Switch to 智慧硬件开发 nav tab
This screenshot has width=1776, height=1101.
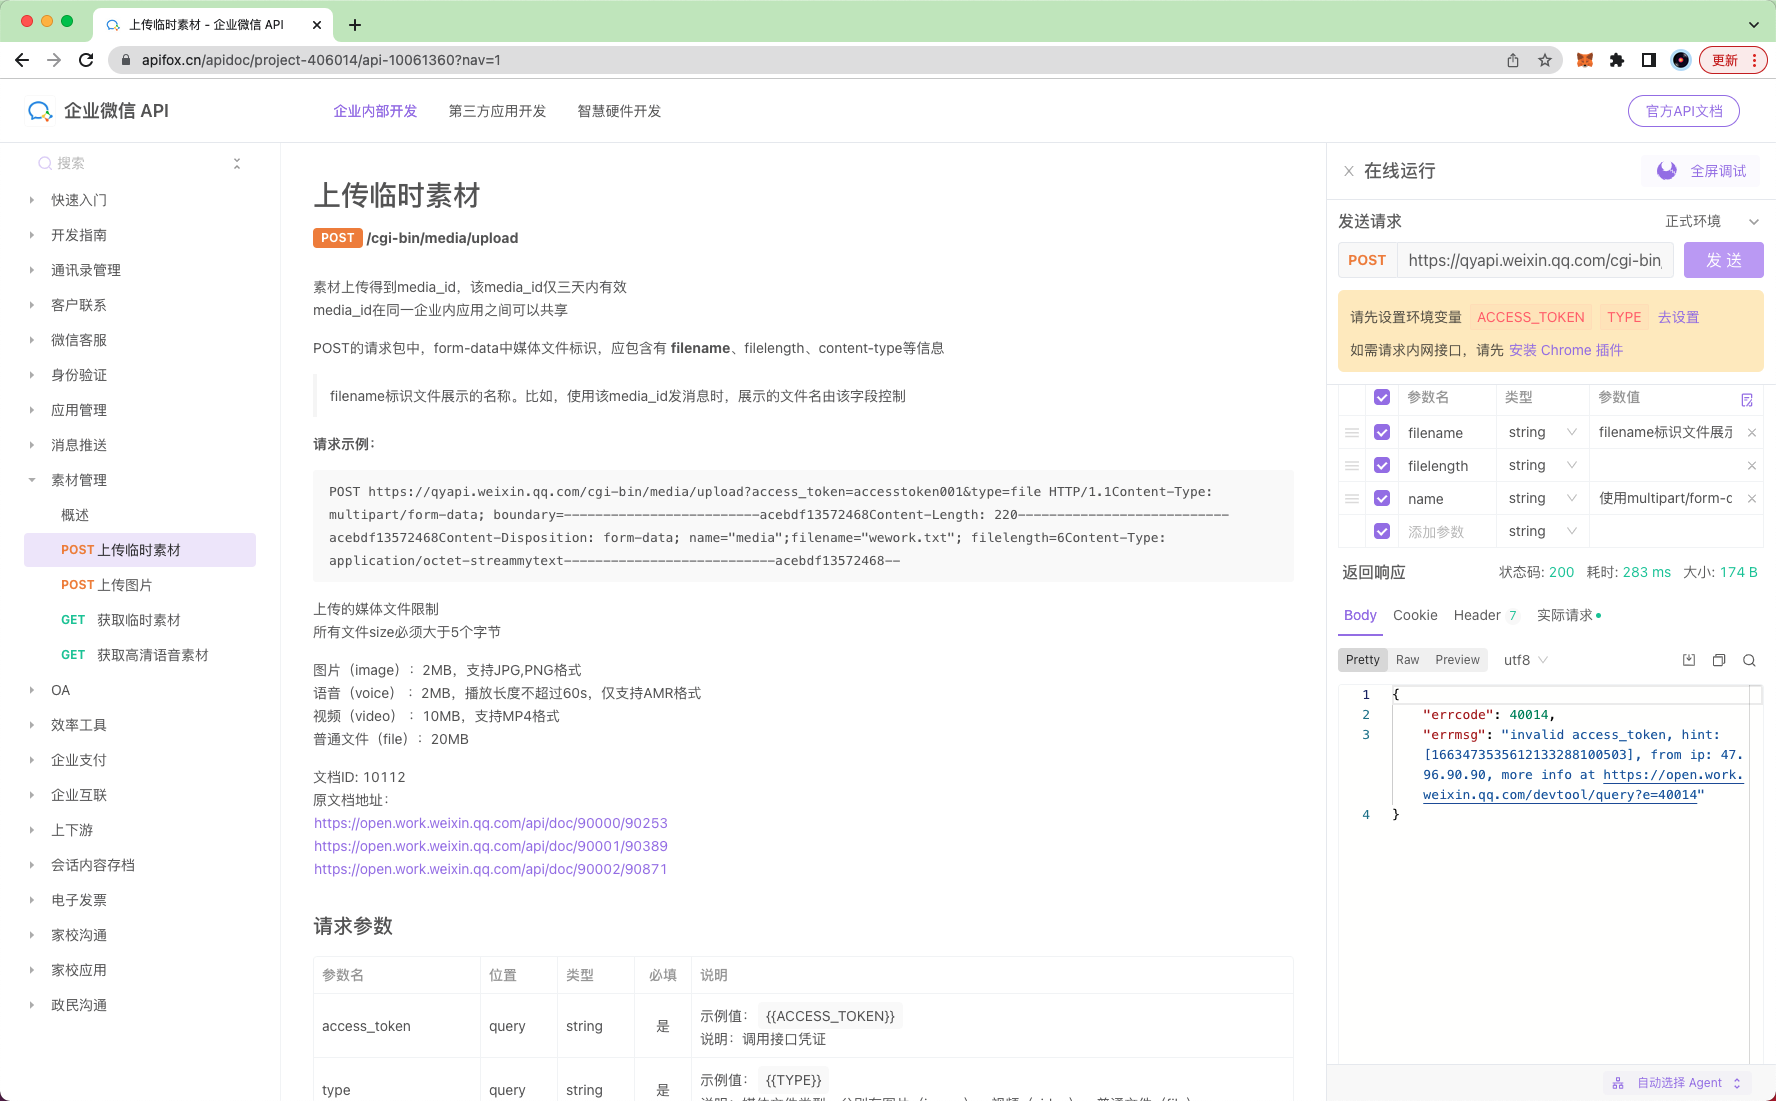[619, 111]
